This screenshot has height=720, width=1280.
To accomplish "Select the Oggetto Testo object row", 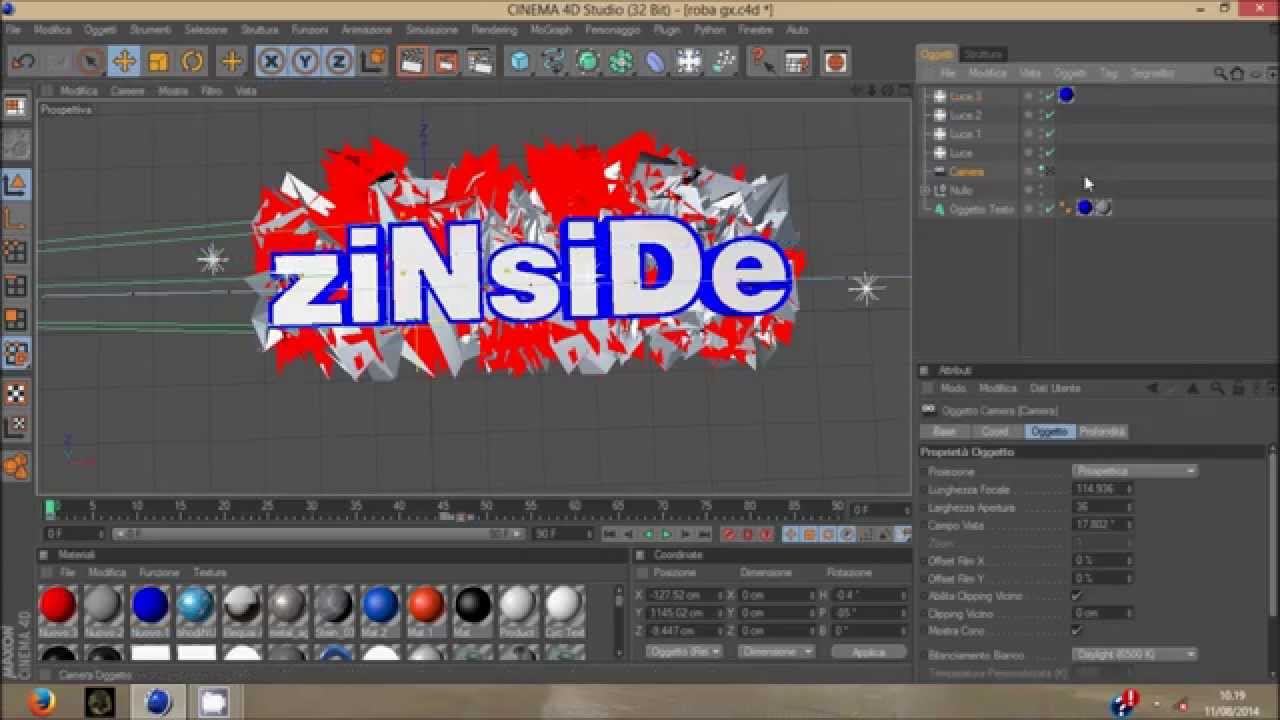I will click(981, 209).
